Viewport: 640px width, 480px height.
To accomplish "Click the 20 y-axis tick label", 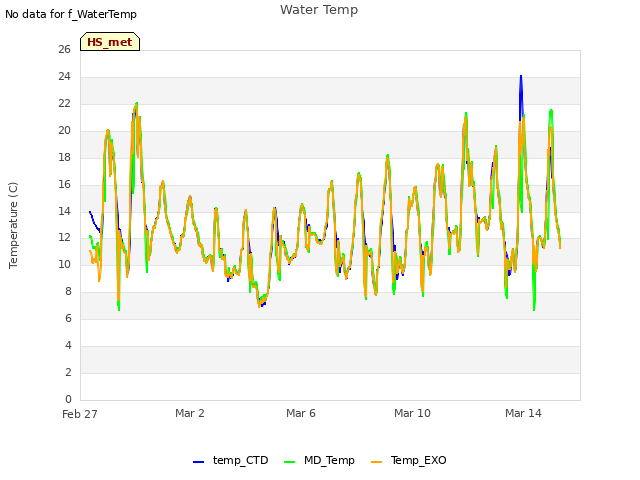I will 64,130.
